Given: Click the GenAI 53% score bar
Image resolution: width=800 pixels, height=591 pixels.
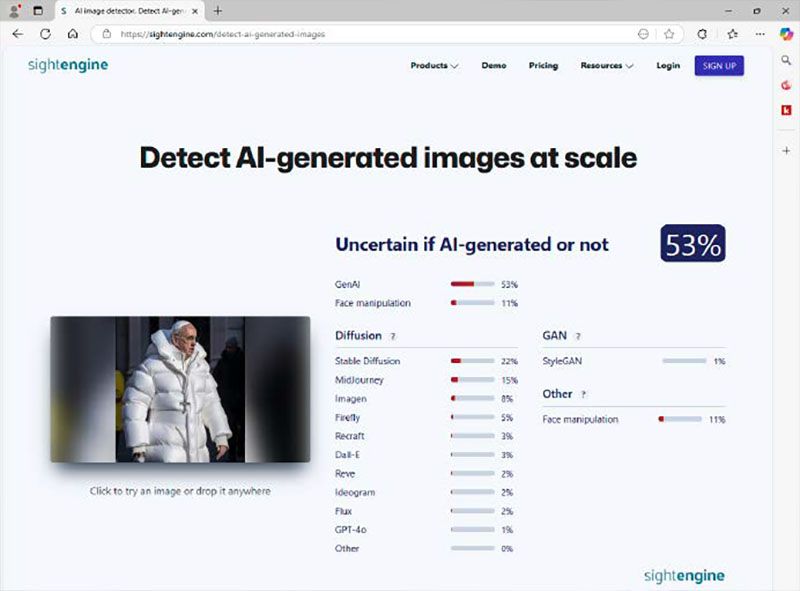Looking at the screenshot, I should click(472, 284).
